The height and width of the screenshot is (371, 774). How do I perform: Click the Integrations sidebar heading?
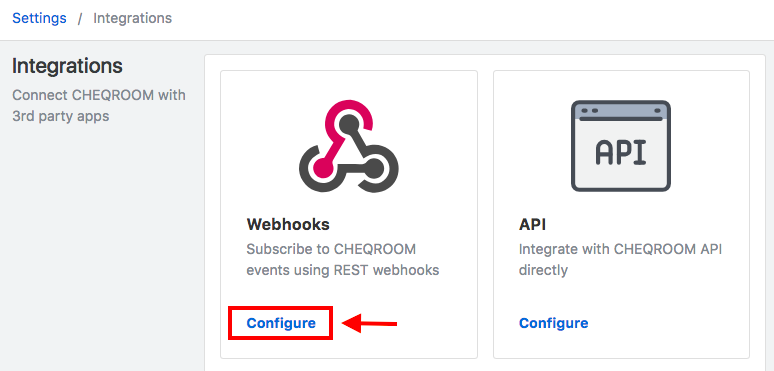pos(67,66)
